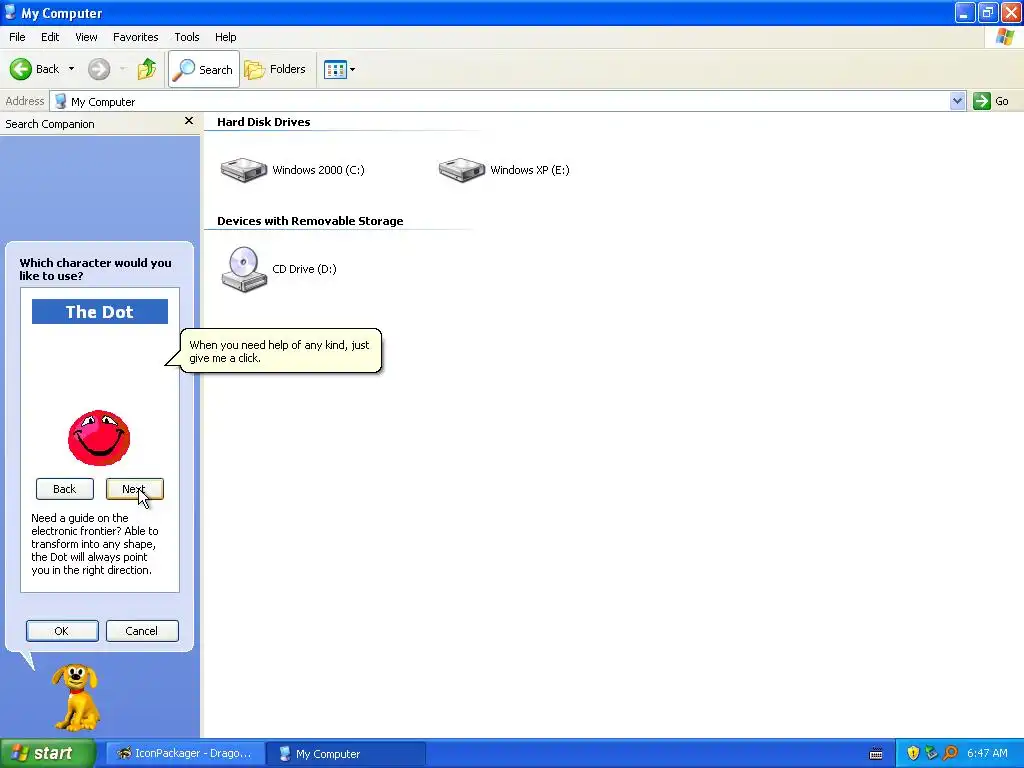Click the red Dot character
The image size is (1024, 768).
coord(99,438)
